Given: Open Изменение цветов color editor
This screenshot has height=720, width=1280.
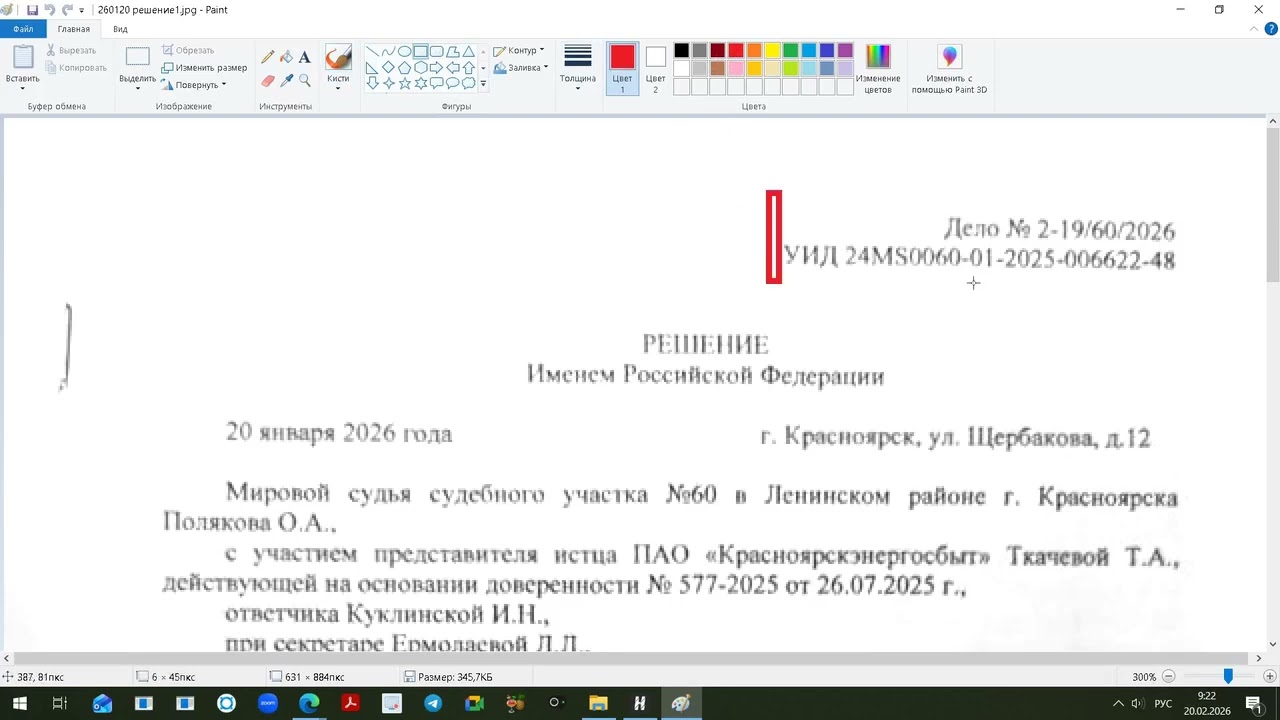Looking at the screenshot, I should pyautogui.click(x=878, y=68).
